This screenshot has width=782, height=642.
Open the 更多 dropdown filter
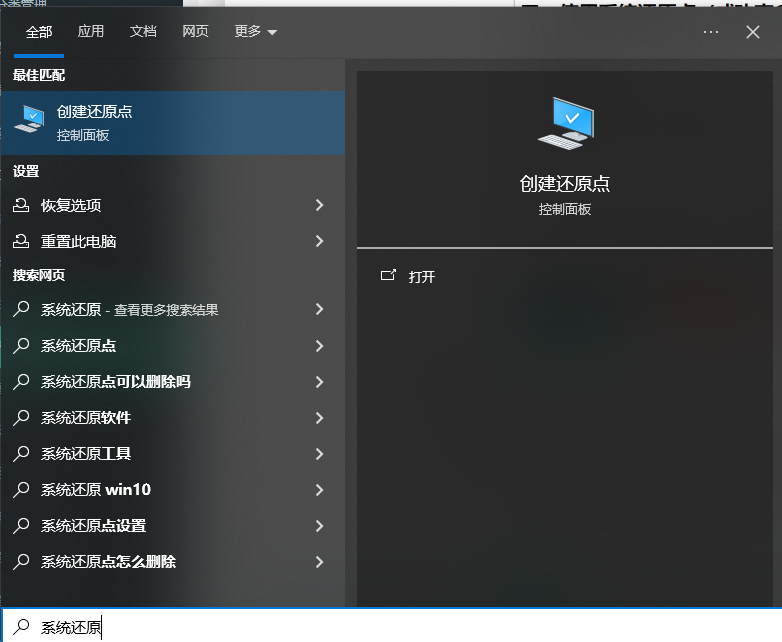pyautogui.click(x=255, y=31)
